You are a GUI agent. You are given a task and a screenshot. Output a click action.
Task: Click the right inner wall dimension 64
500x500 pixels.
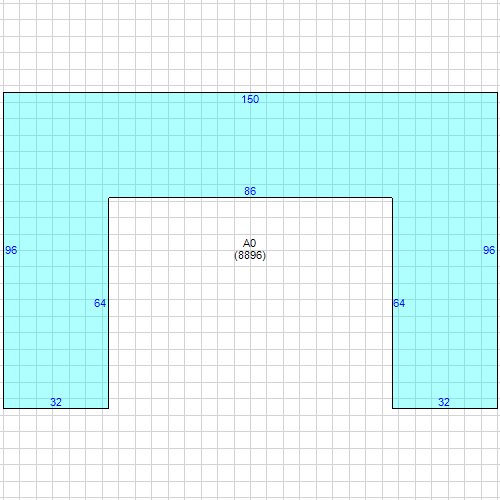(399, 303)
